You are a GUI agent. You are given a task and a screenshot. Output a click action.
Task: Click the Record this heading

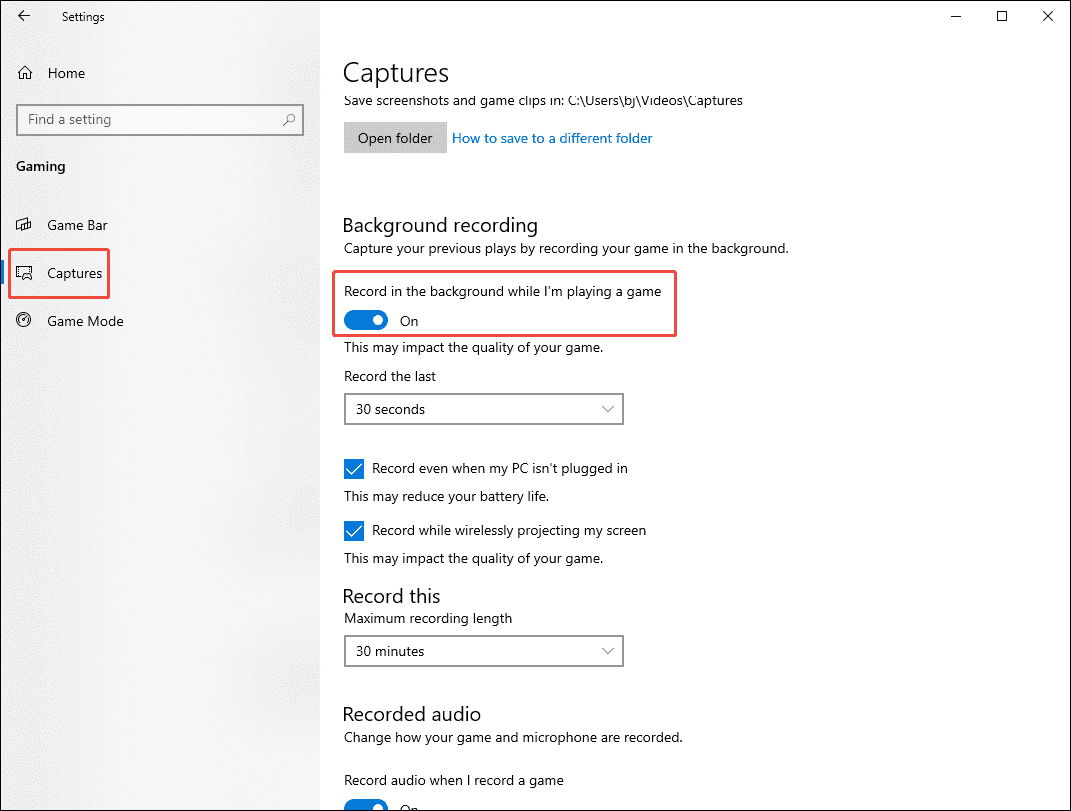point(391,596)
